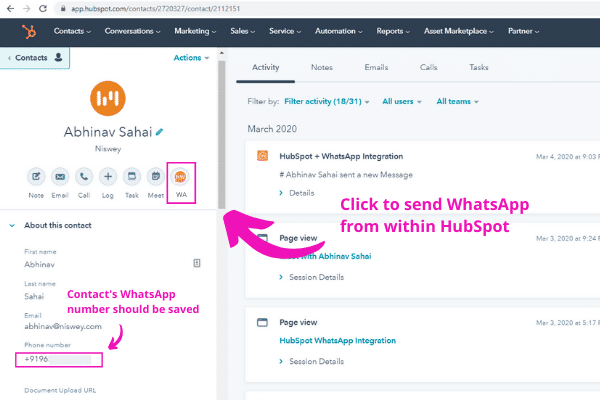
Task: Switch to the Emails tab
Action: pos(376,67)
